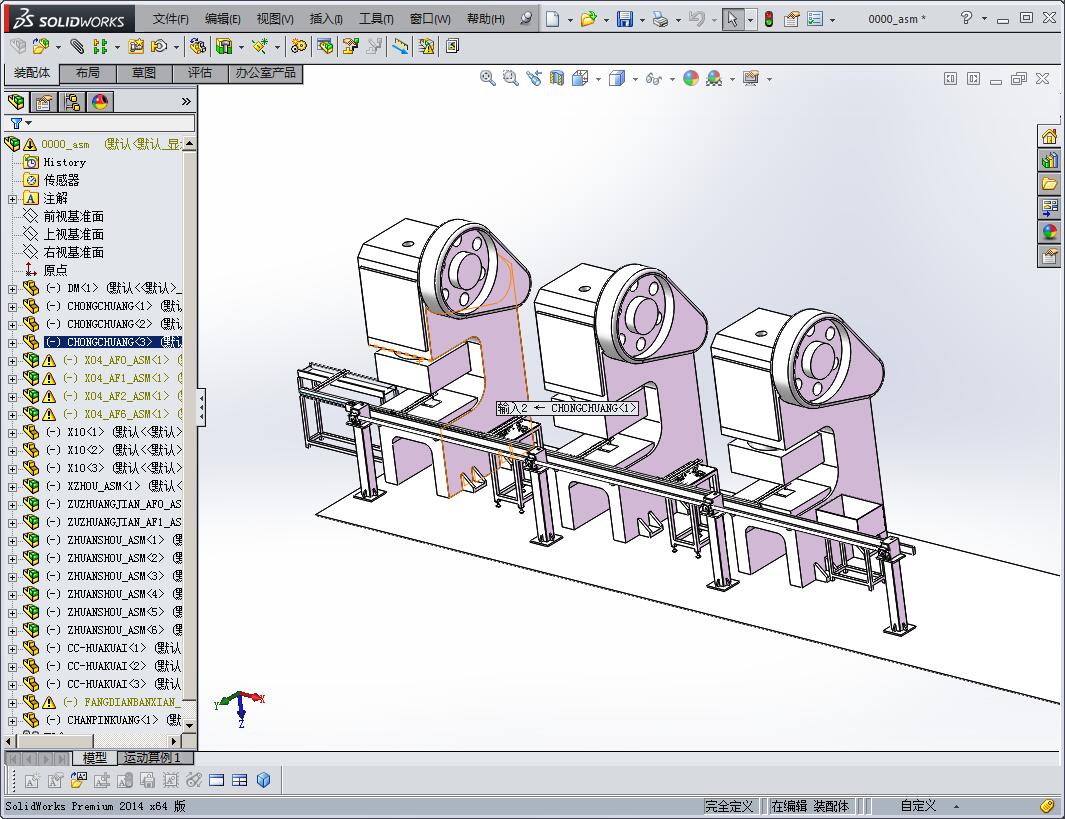Toggle RealView graphics in view settings

(752, 77)
